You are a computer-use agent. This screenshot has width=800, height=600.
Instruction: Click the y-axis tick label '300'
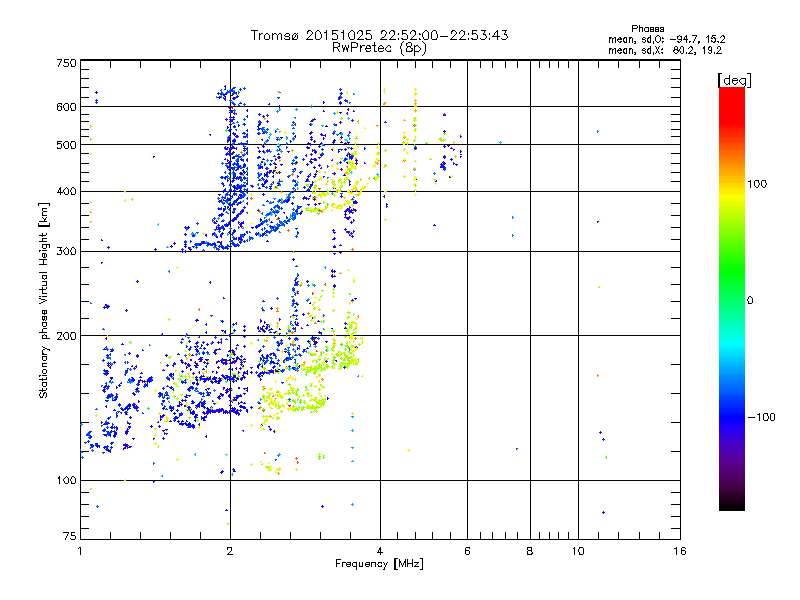click(66, 252)
